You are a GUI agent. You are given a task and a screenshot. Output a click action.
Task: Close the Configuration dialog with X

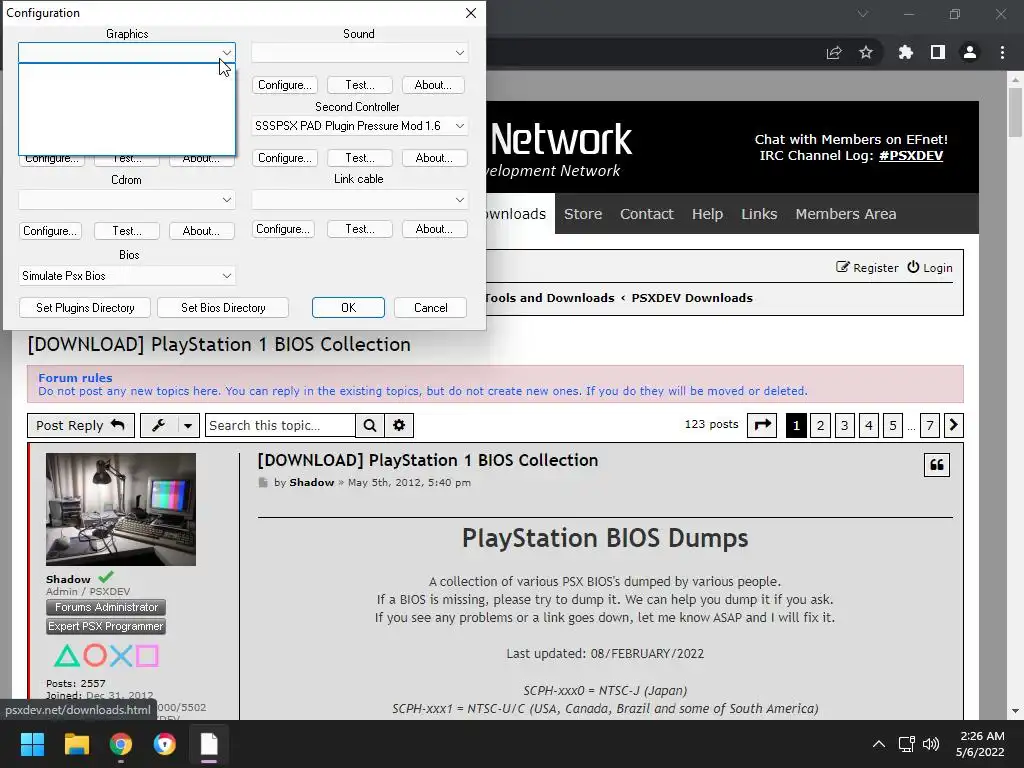(471, 13)
